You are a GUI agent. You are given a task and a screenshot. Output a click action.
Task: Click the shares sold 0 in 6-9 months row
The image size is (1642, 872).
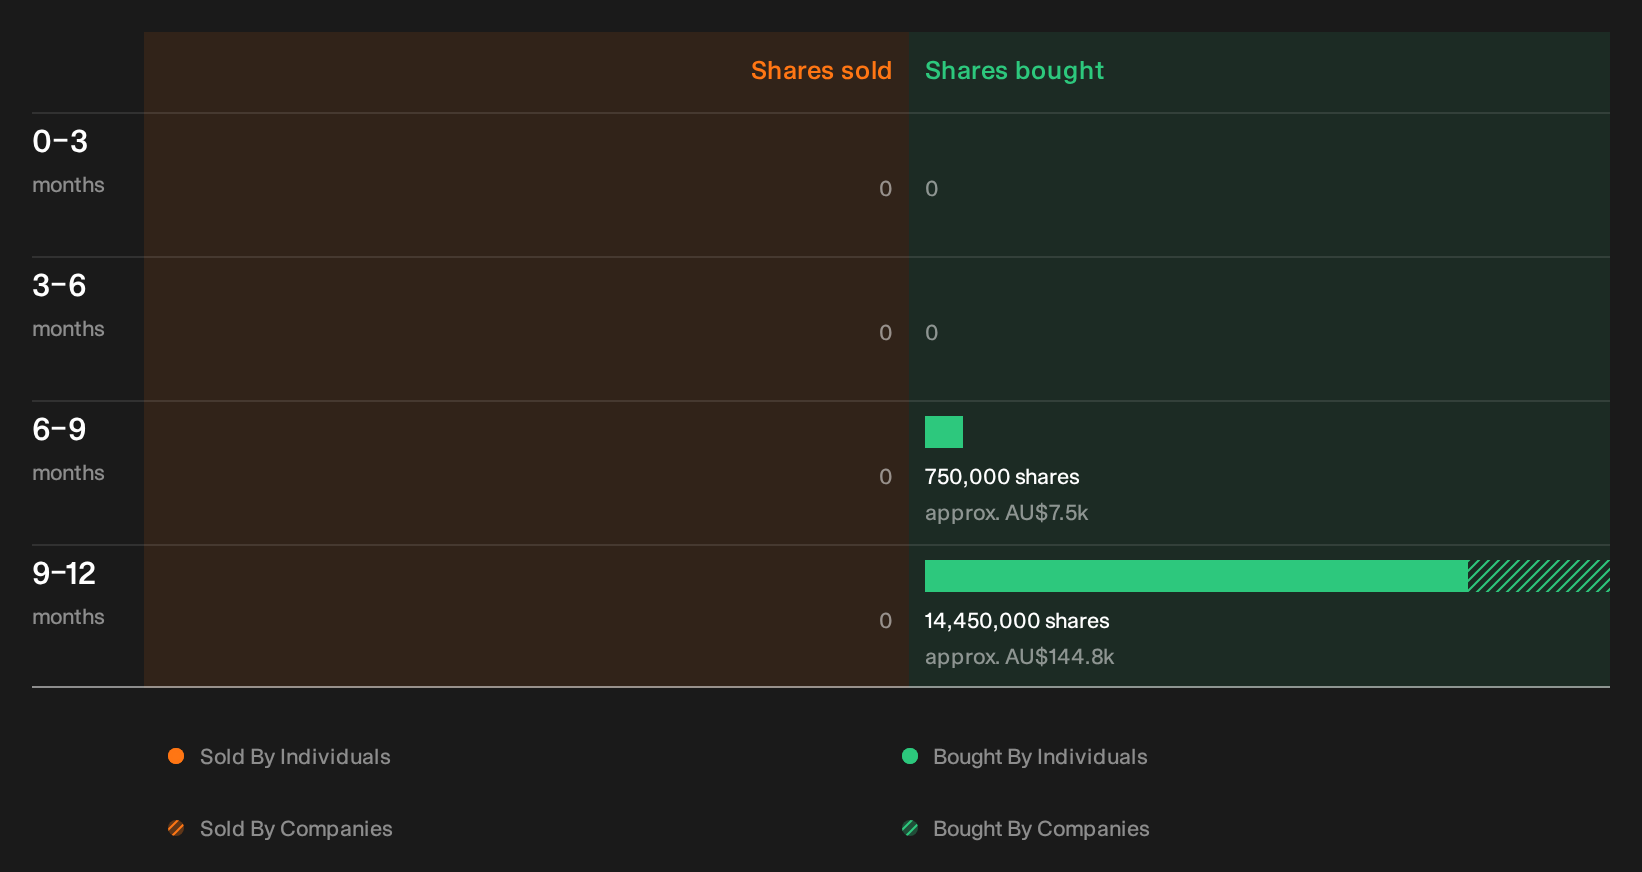coord(885,477)
